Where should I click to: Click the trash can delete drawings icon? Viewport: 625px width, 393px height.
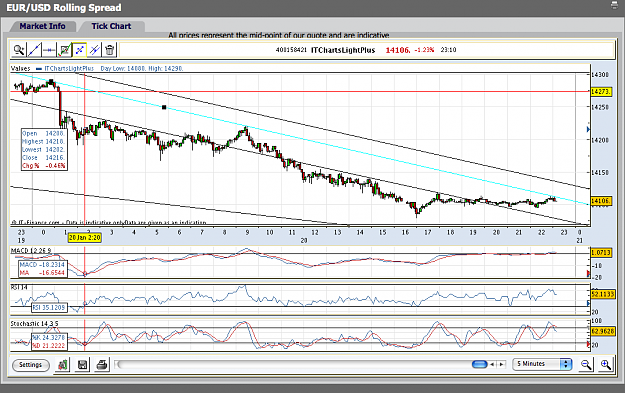pyautogui.click(x=110, y=50)
